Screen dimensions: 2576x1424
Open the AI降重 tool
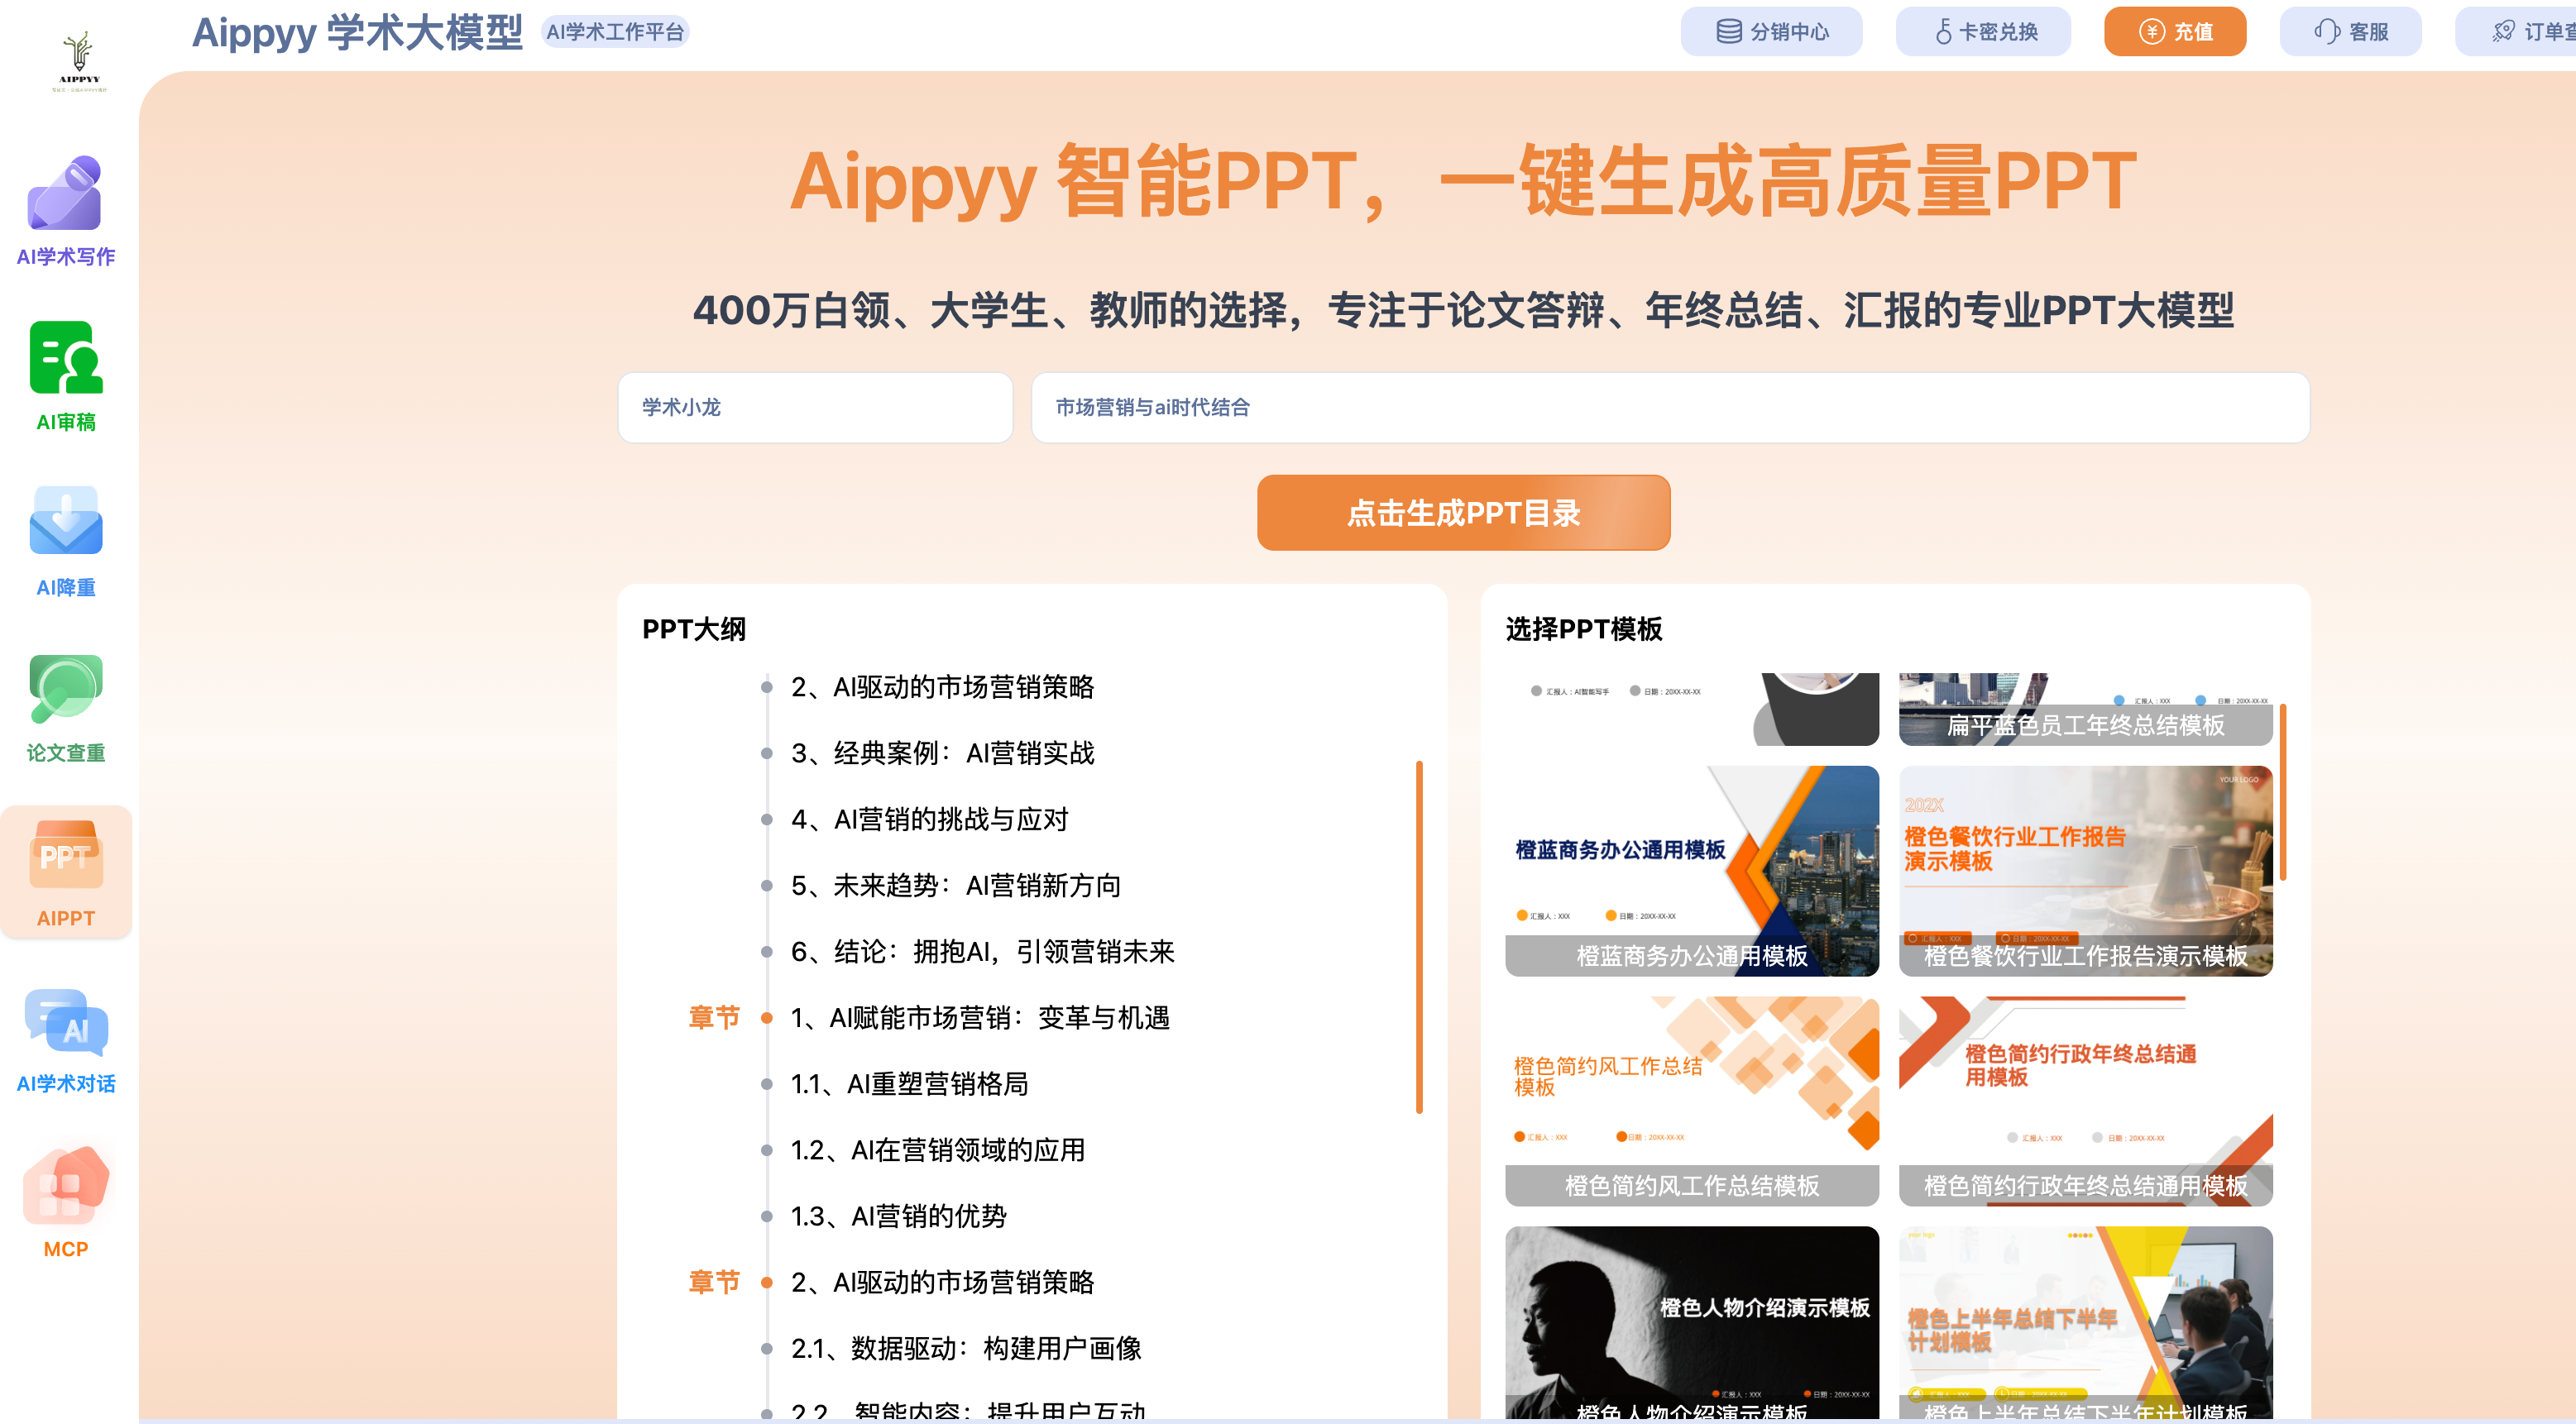(x=64, y=543)
